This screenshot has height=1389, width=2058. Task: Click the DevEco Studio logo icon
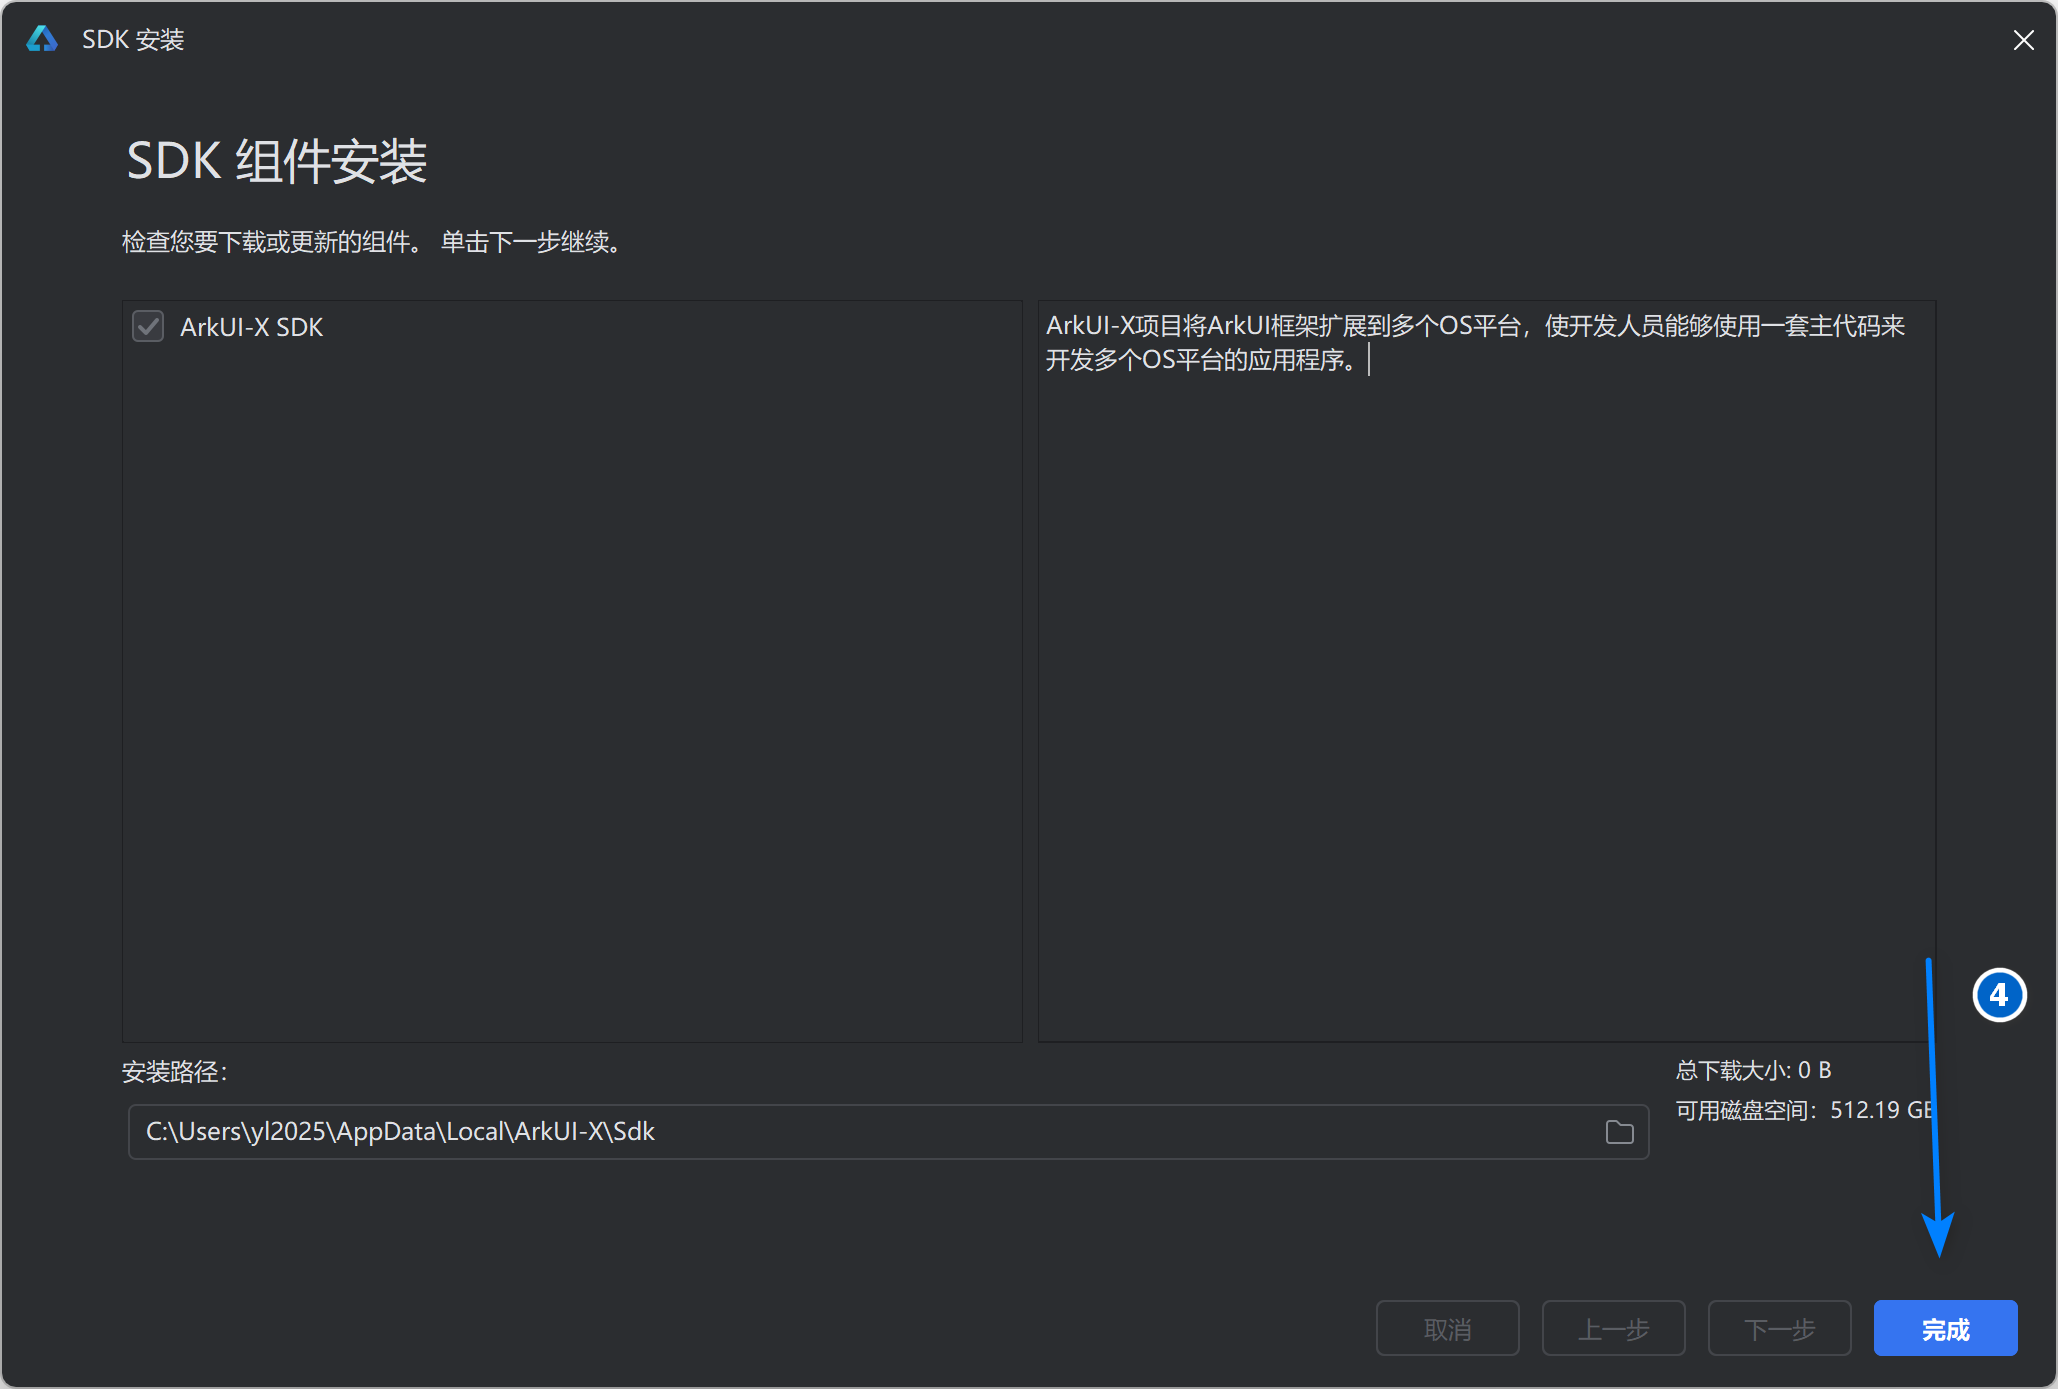coord(42,39)
